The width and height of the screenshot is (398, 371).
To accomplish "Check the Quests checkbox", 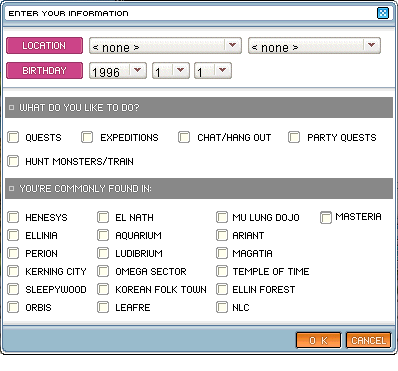I will point(13,137).
